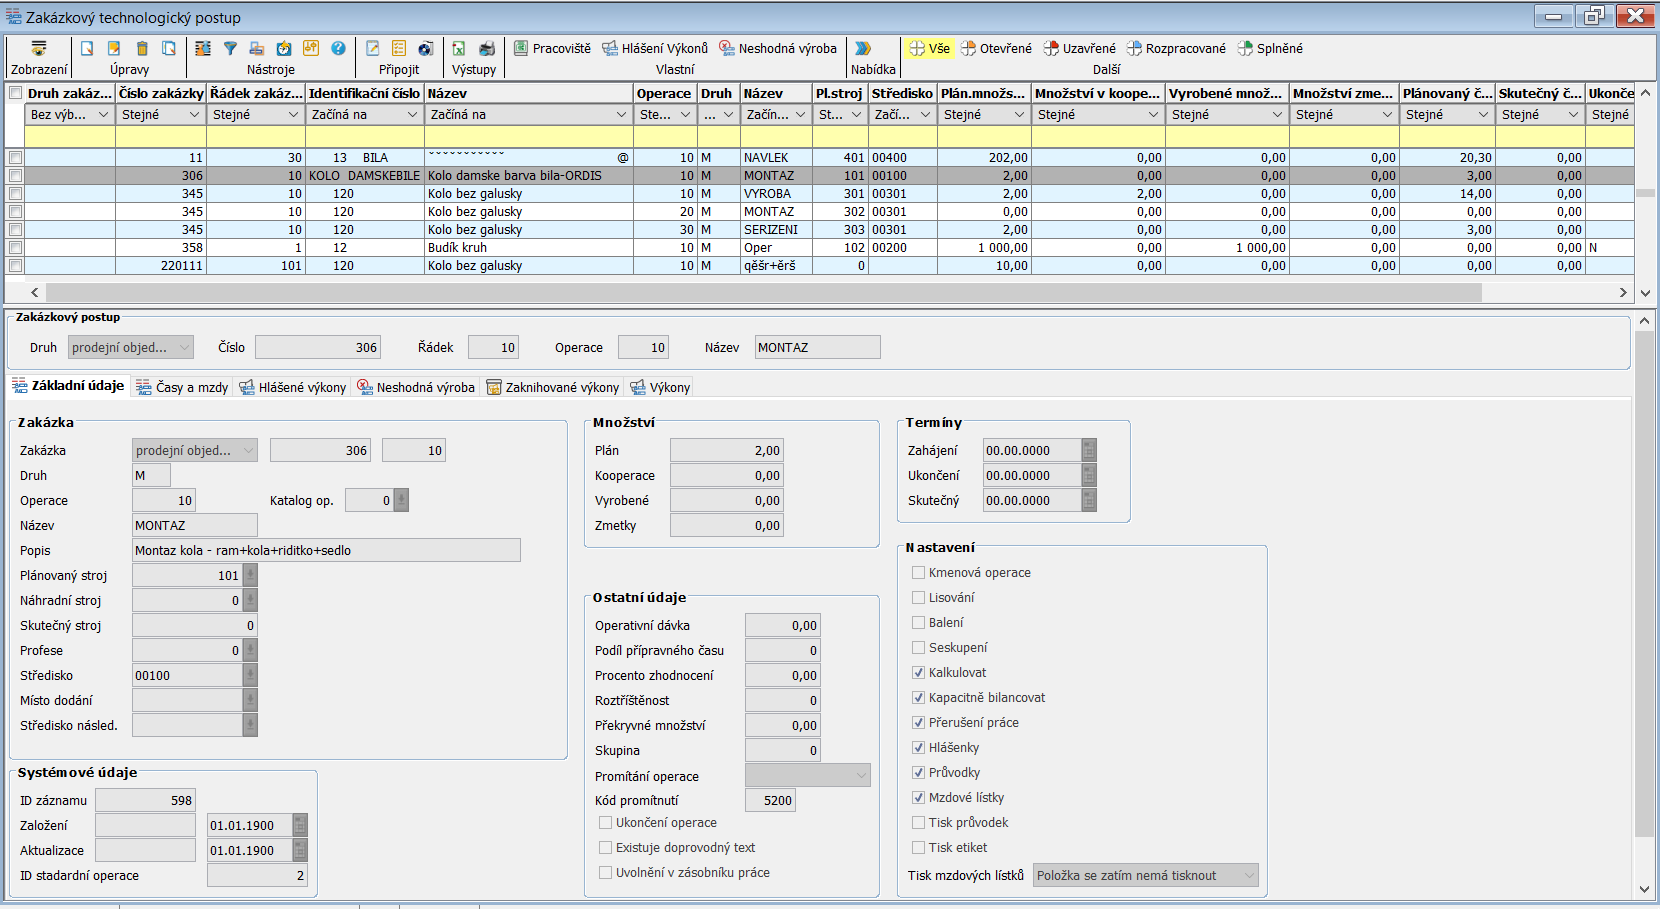
Task: Expand the Promítání operace combo box
Action: (861, 776)
